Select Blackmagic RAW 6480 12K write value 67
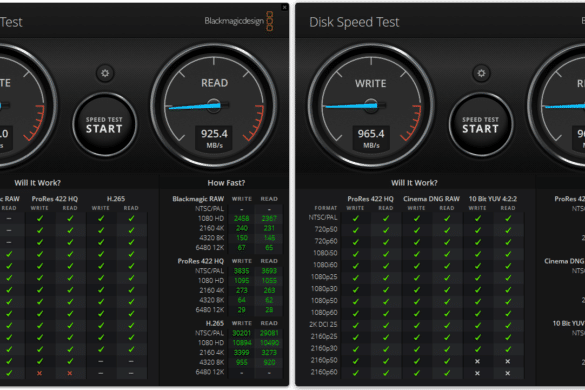585x390 pixels. (x=242, y=248)
